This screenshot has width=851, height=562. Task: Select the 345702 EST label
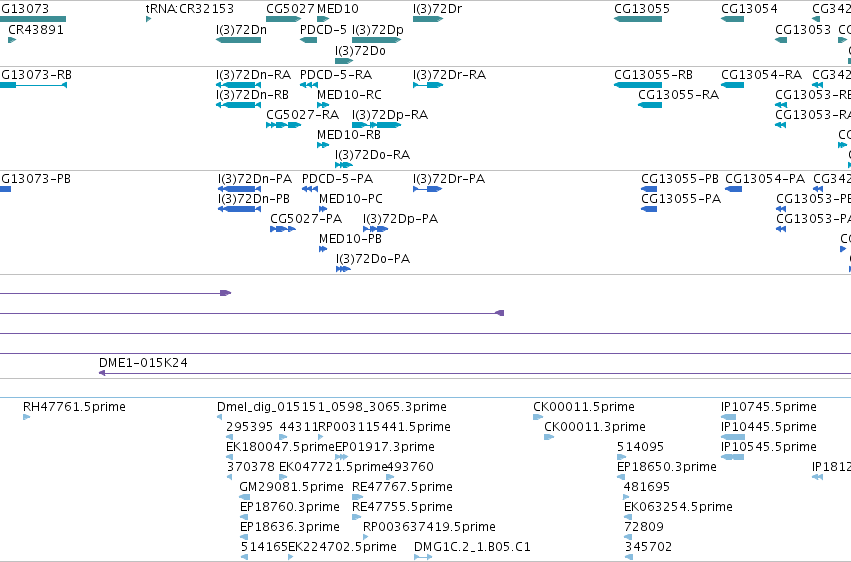pyautogui.click(x=648, y=547)
